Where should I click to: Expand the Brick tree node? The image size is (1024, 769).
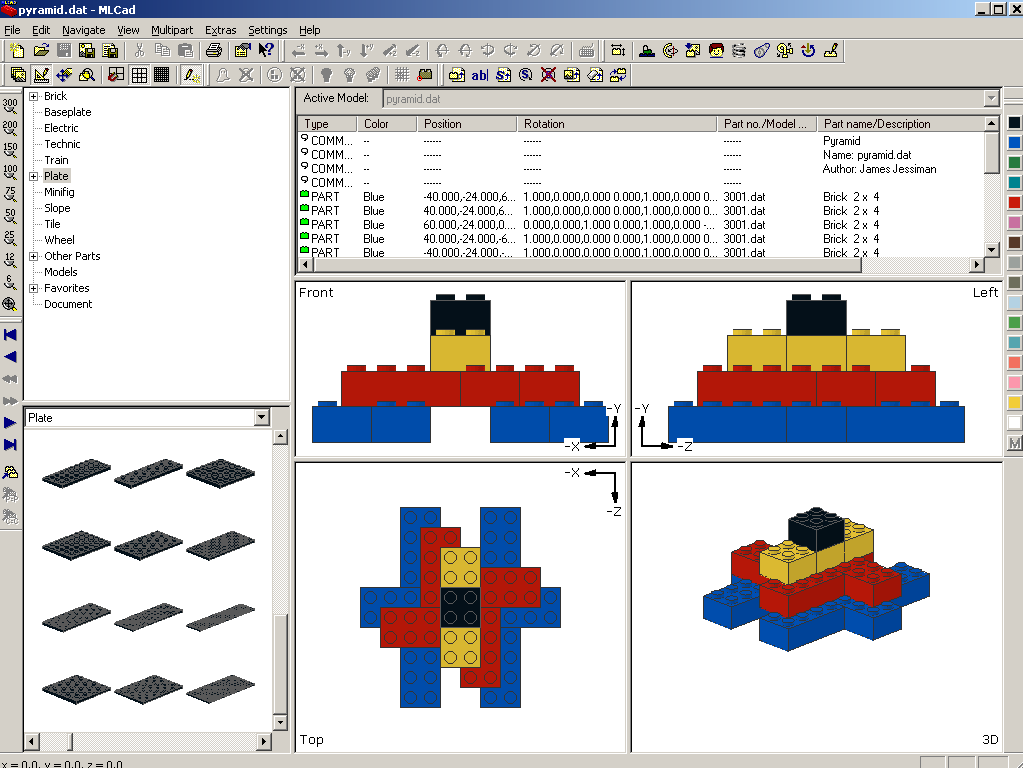coord(33,96)
